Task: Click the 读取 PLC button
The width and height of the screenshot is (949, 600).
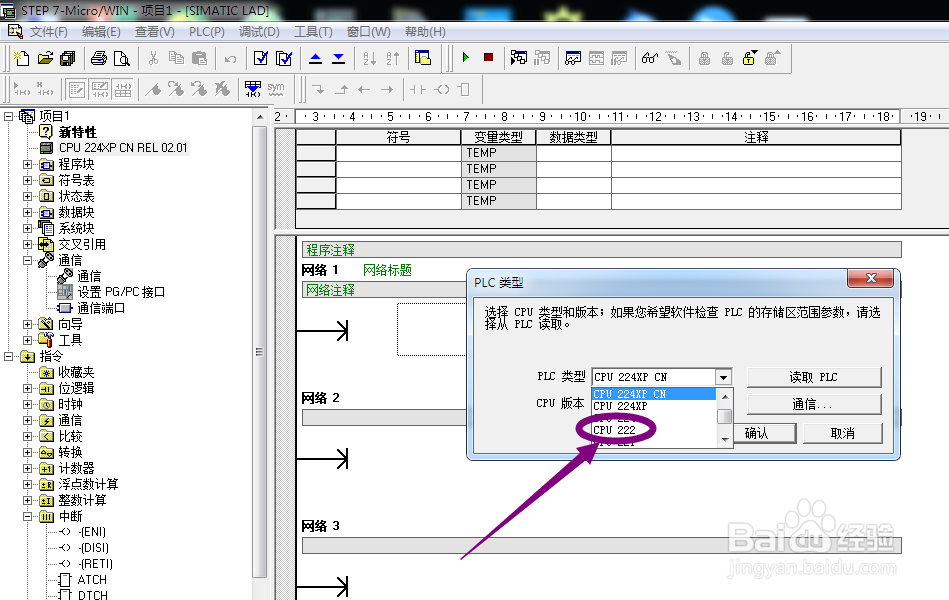Action: tap(814, 377)
